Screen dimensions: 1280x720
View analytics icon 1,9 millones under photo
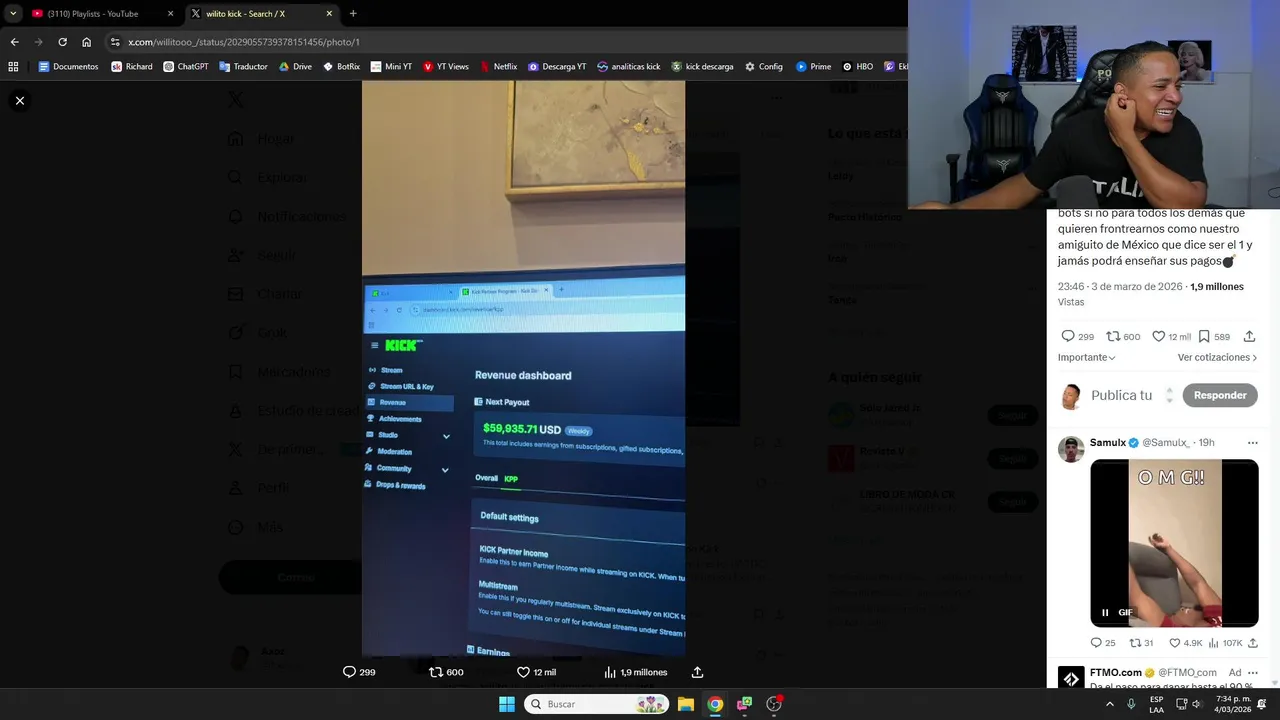click(610, 672)
